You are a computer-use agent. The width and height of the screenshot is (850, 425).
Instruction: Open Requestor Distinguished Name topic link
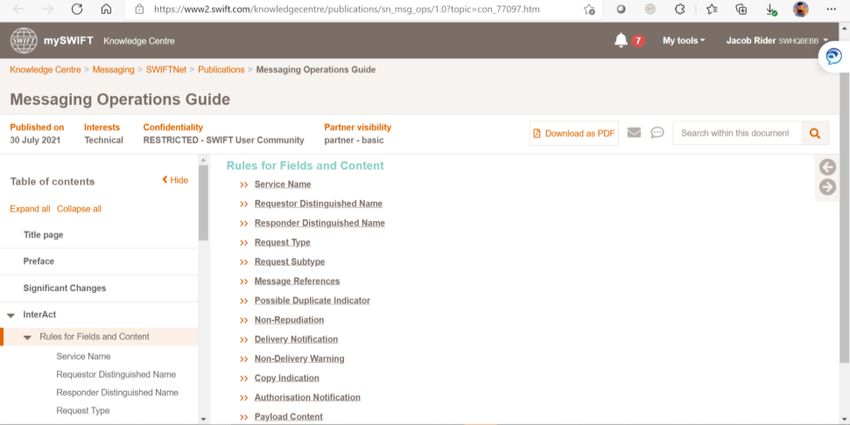(318, 204)
